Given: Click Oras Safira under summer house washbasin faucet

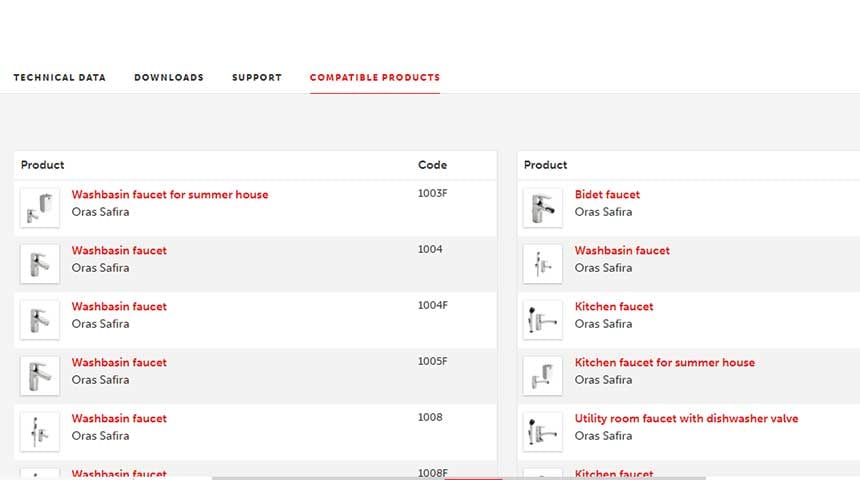Looking at the screenshot, I should click(x=100, y=212).
